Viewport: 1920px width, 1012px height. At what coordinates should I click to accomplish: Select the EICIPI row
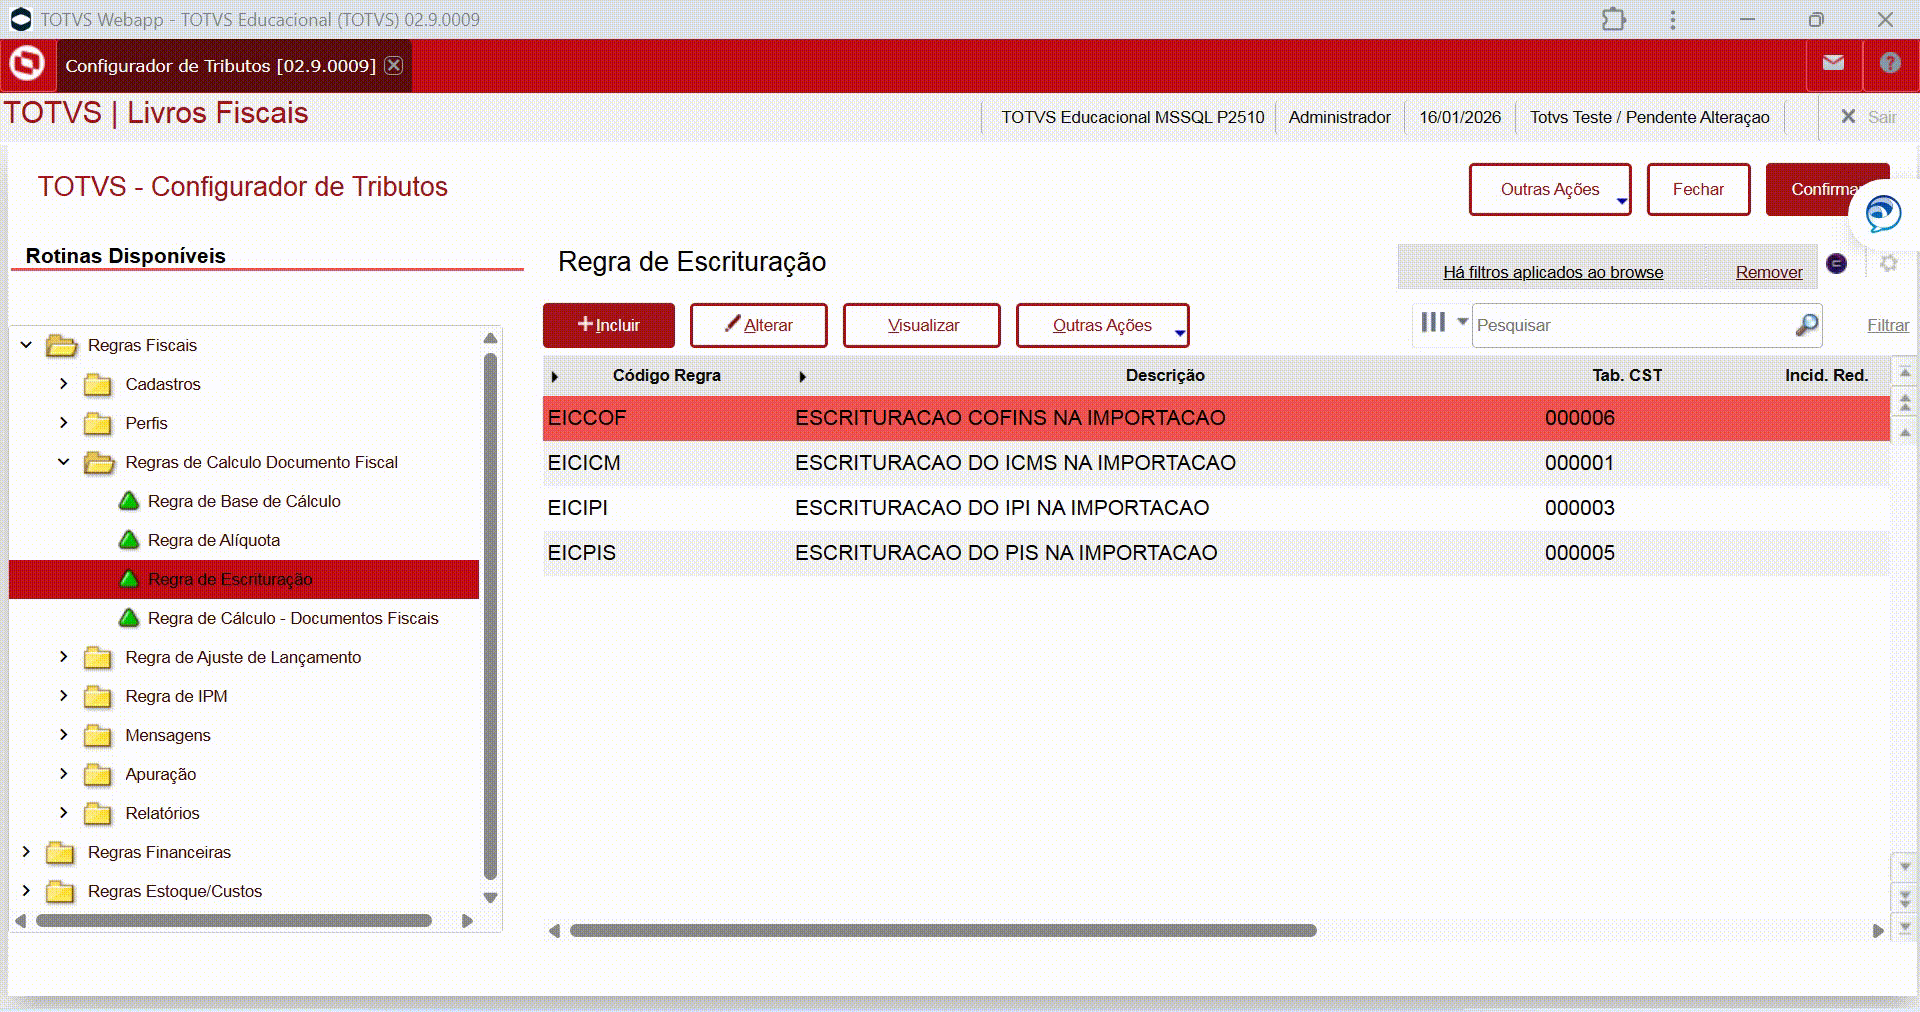[1216, 508]
